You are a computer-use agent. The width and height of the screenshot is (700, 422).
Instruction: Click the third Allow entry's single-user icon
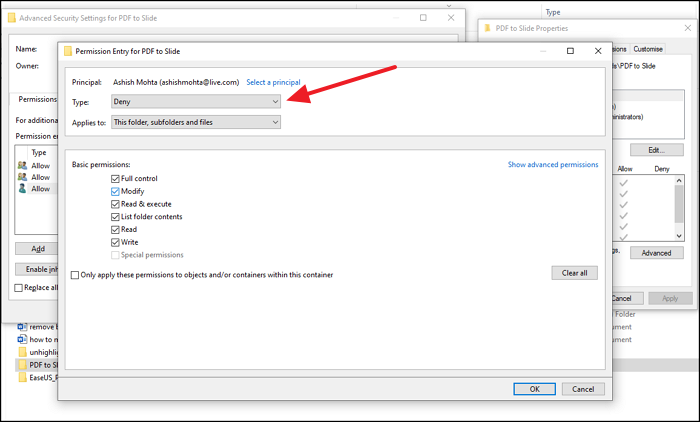click(22, 188)
